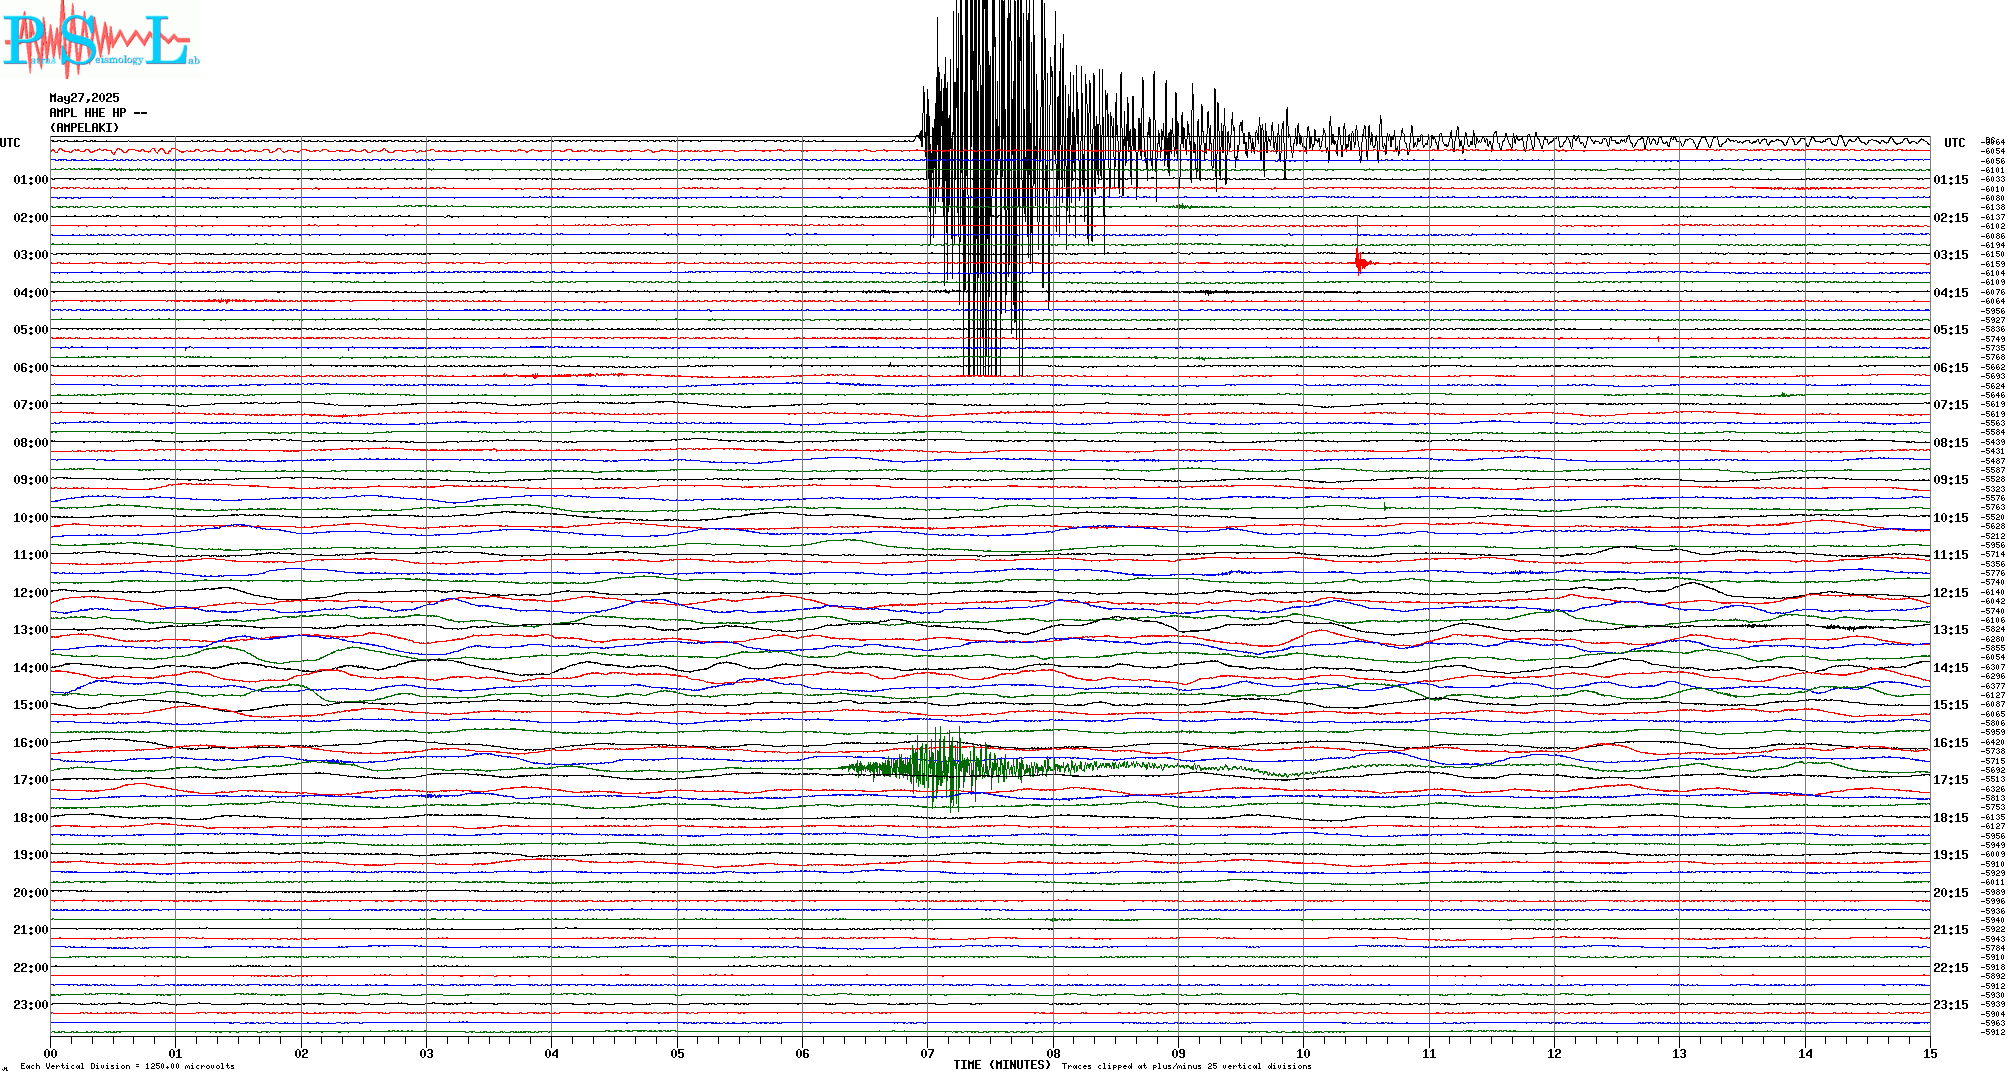Click the 08:15 label on right axis
Viewport: 2010px width, 1080px height.
pyautogui.click(x=1951, y=443)
